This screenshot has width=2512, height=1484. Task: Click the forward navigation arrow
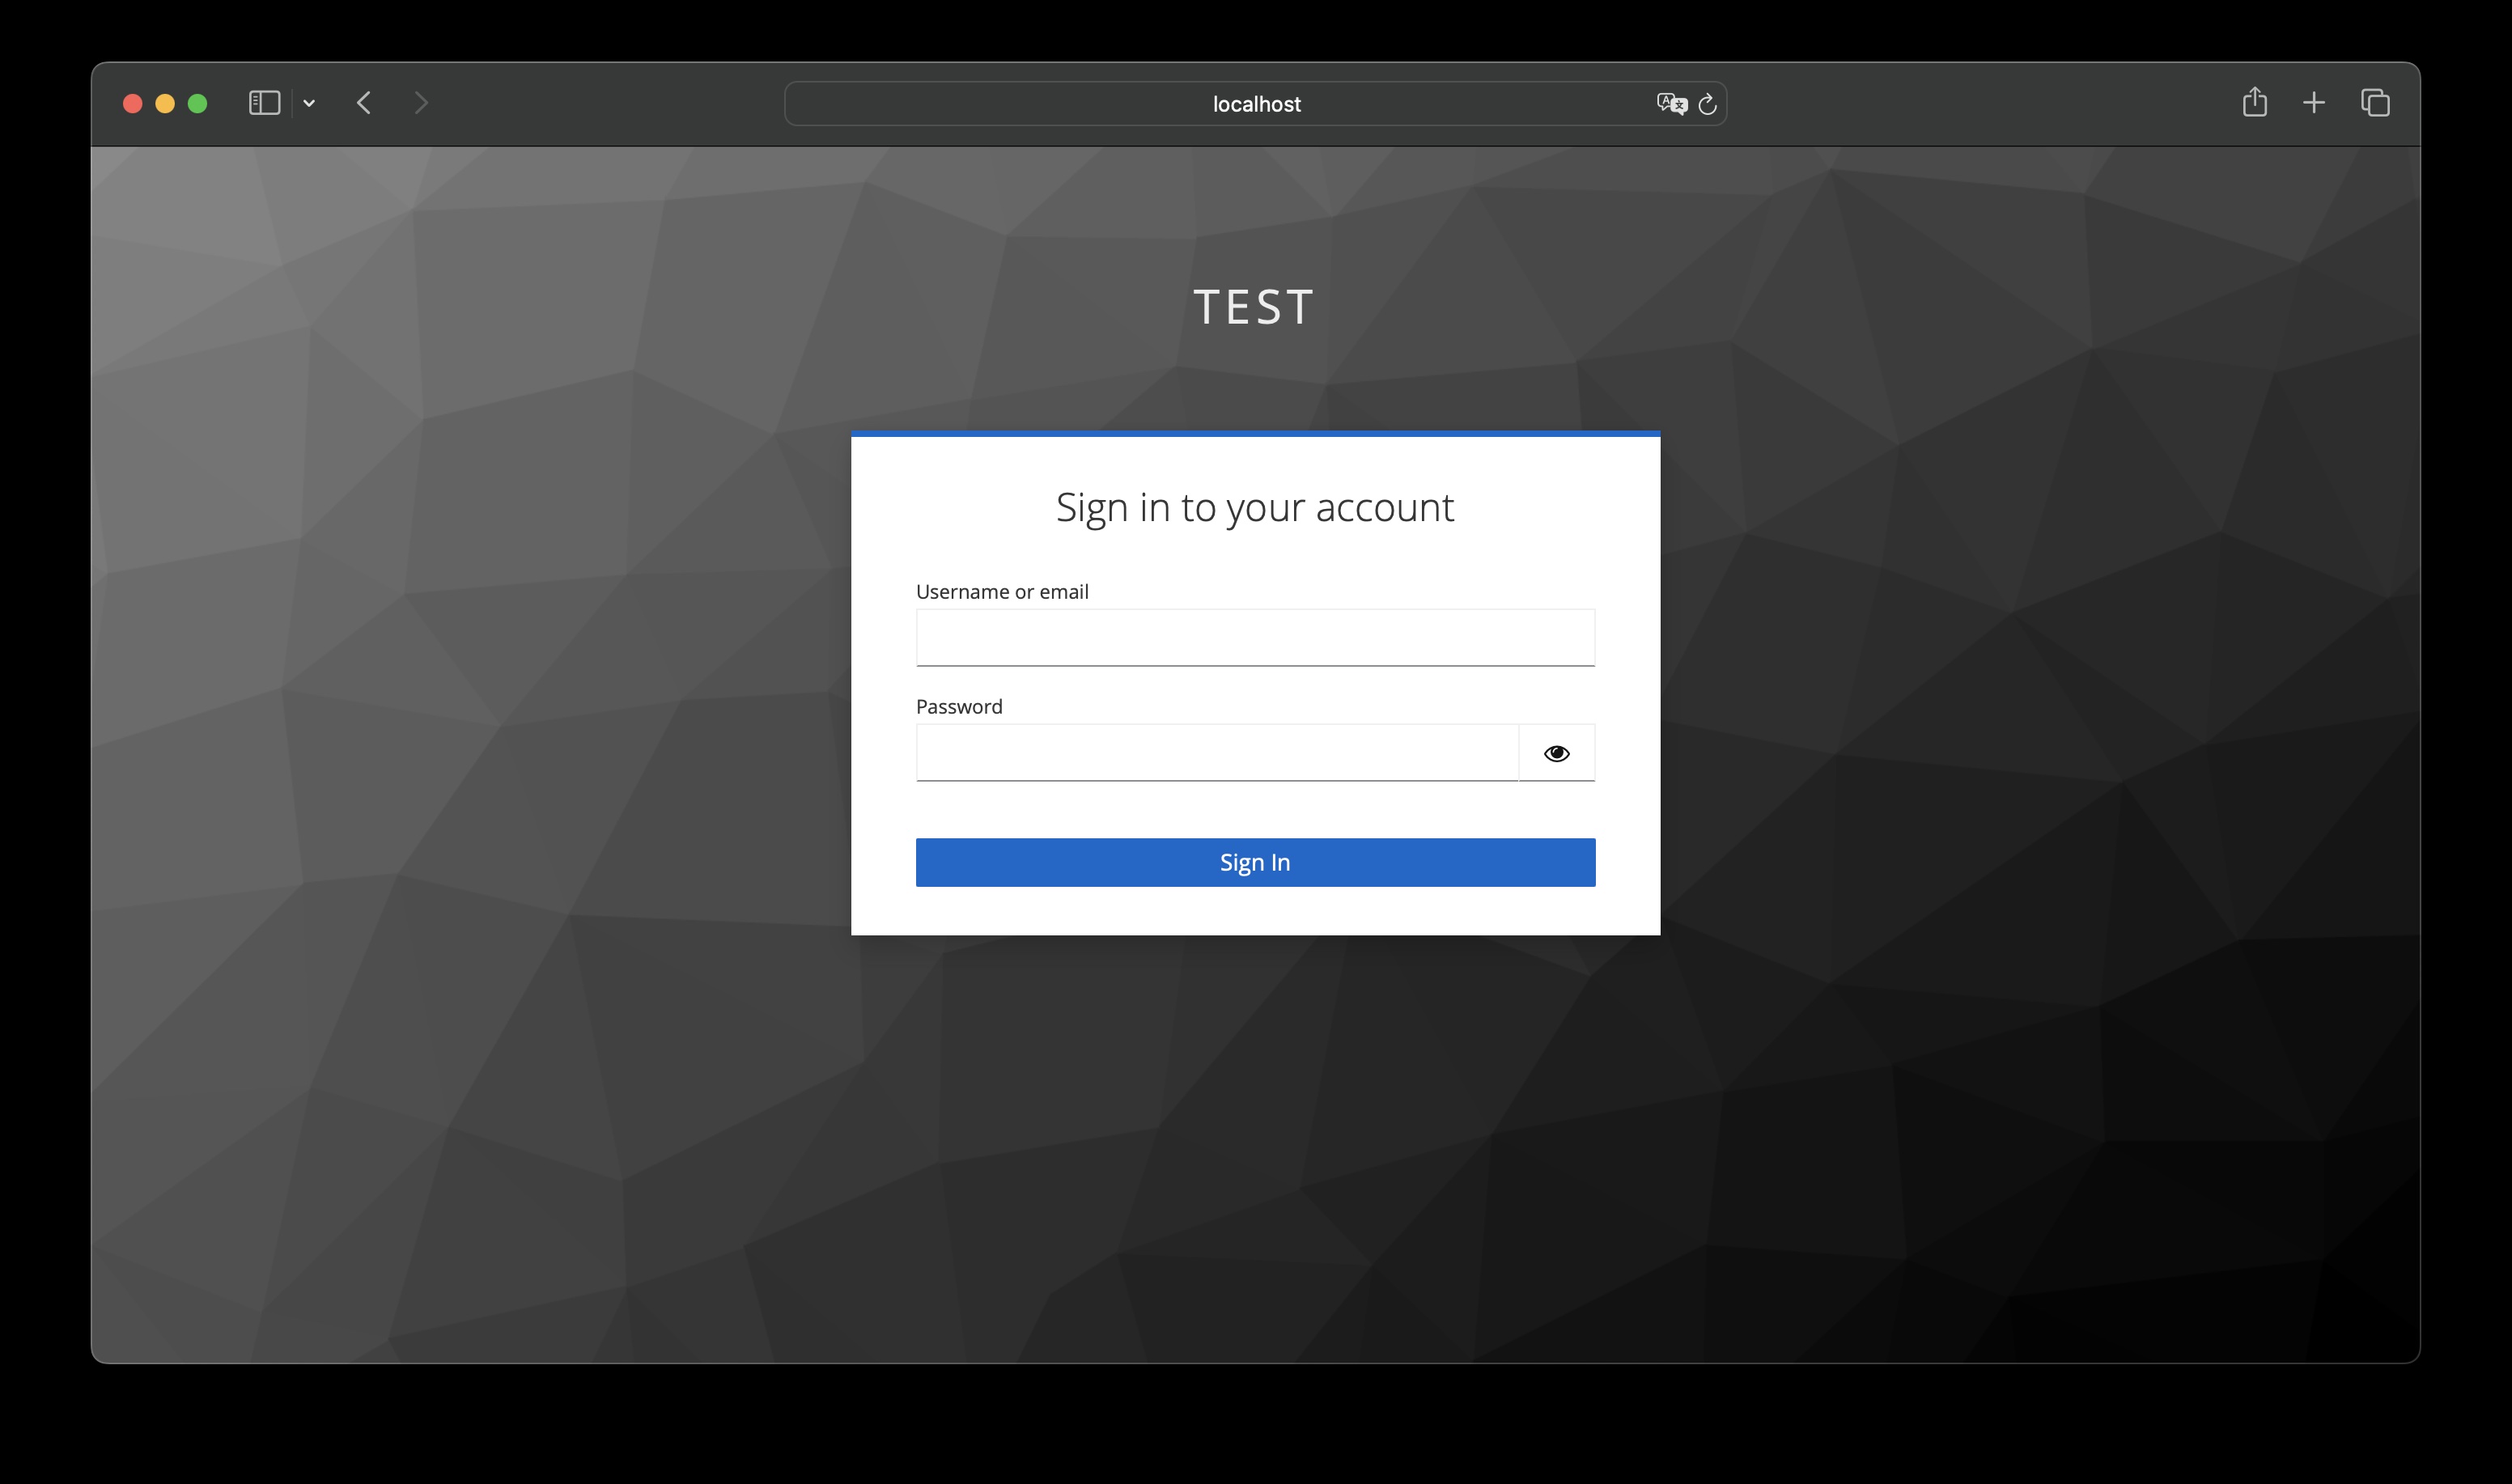422,103
